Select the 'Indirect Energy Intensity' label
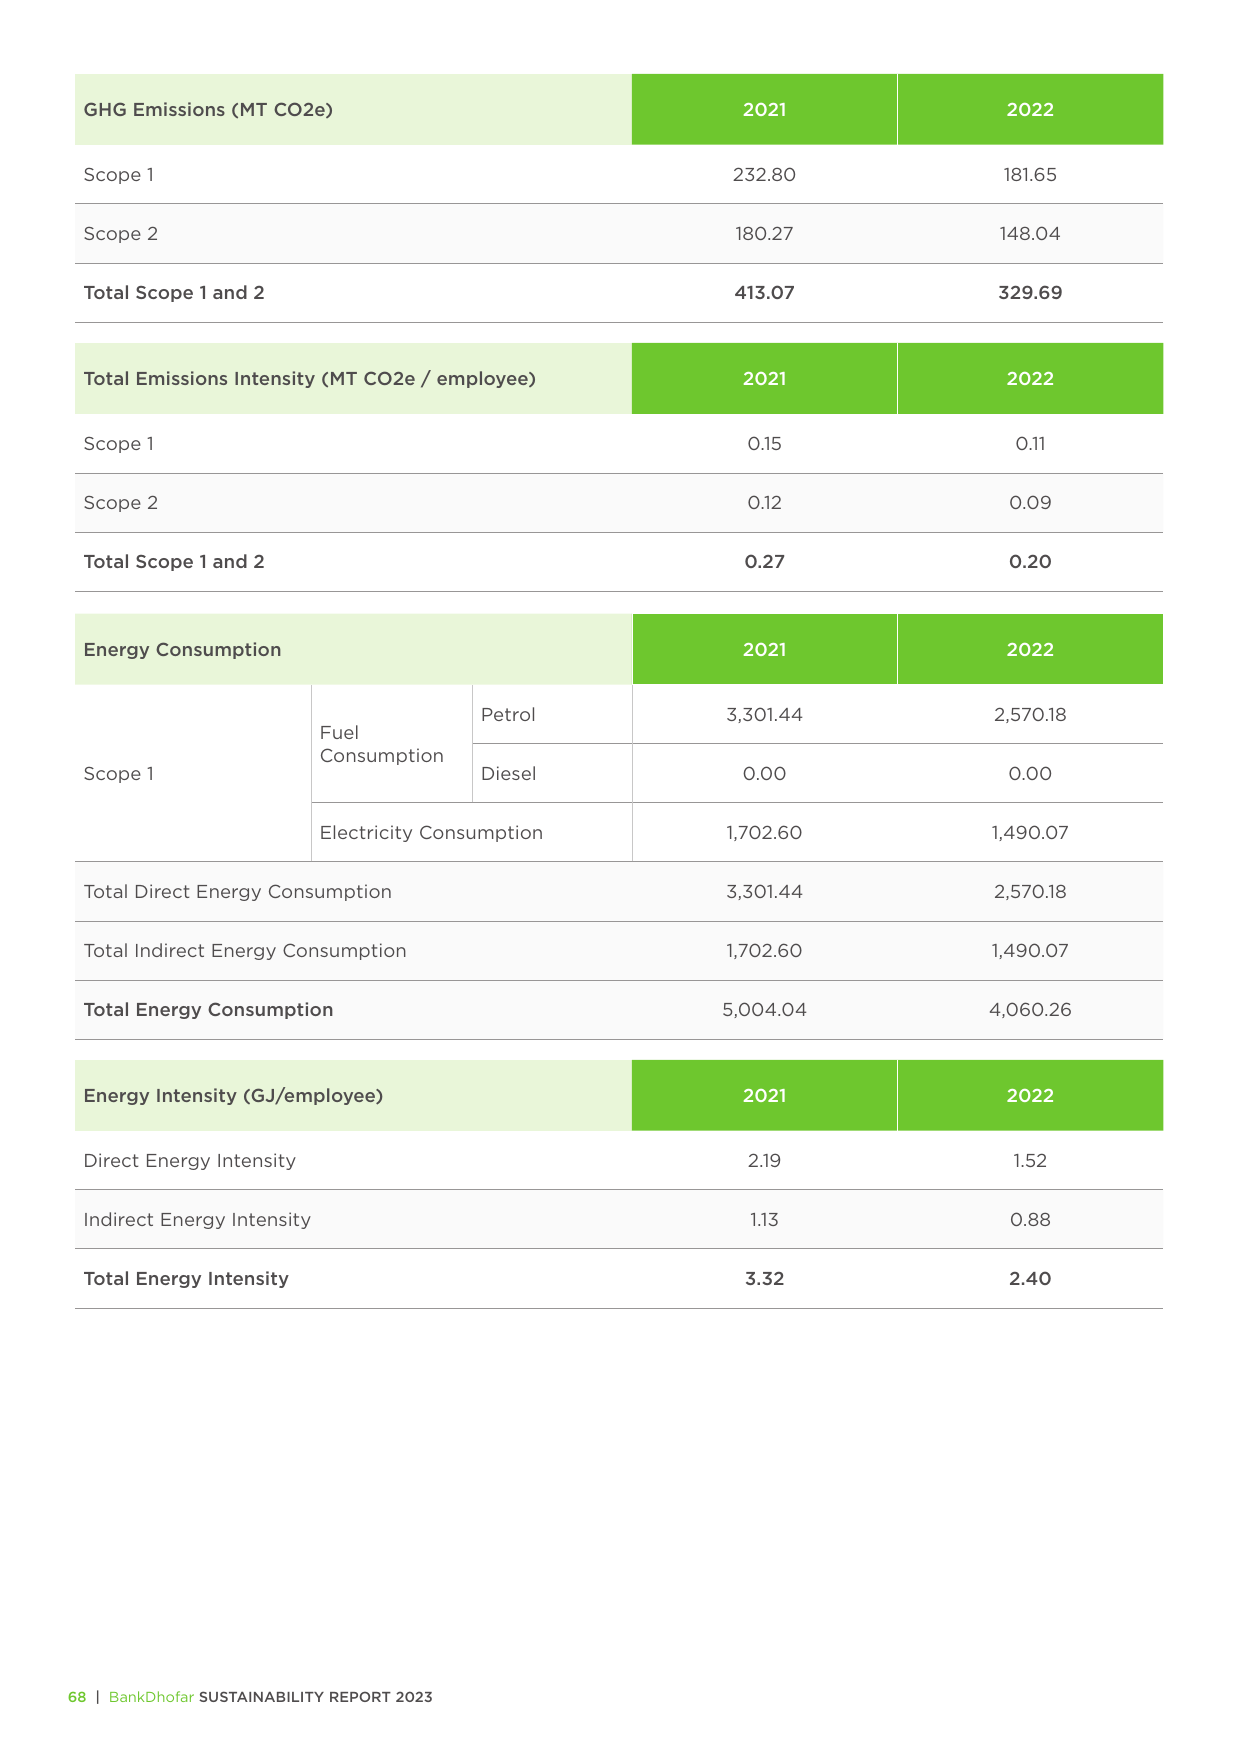 click(197, 1220)
